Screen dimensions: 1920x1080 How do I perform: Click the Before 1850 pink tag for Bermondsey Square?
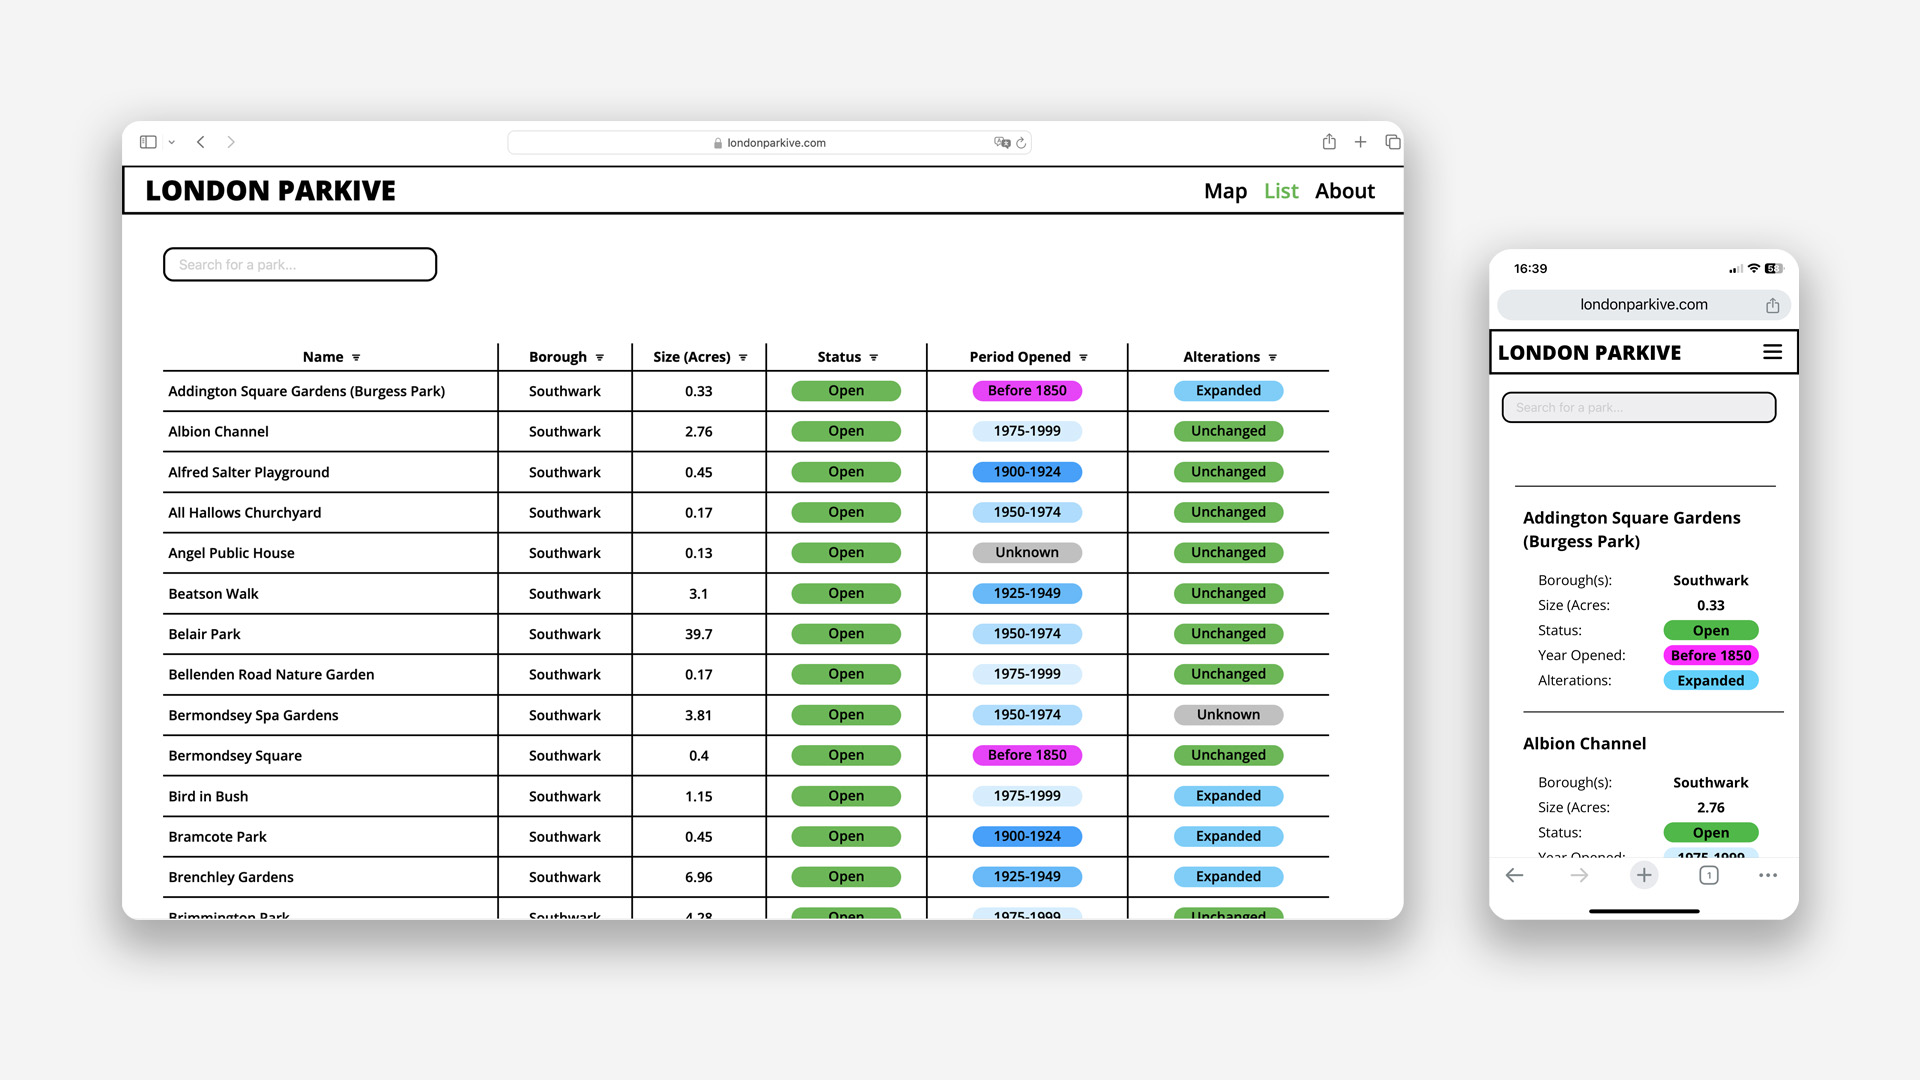coord(1027,755)
